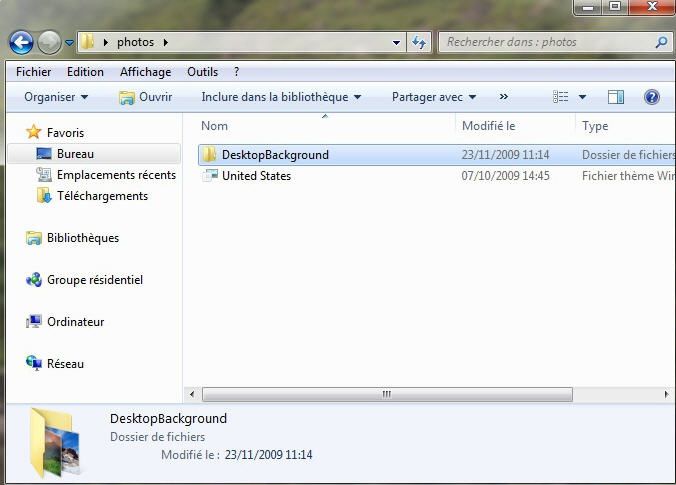The width and height of the screenshot is (676, 485).
Task: Sort by the Modifié le column header
Action: [x=488, y=126]
